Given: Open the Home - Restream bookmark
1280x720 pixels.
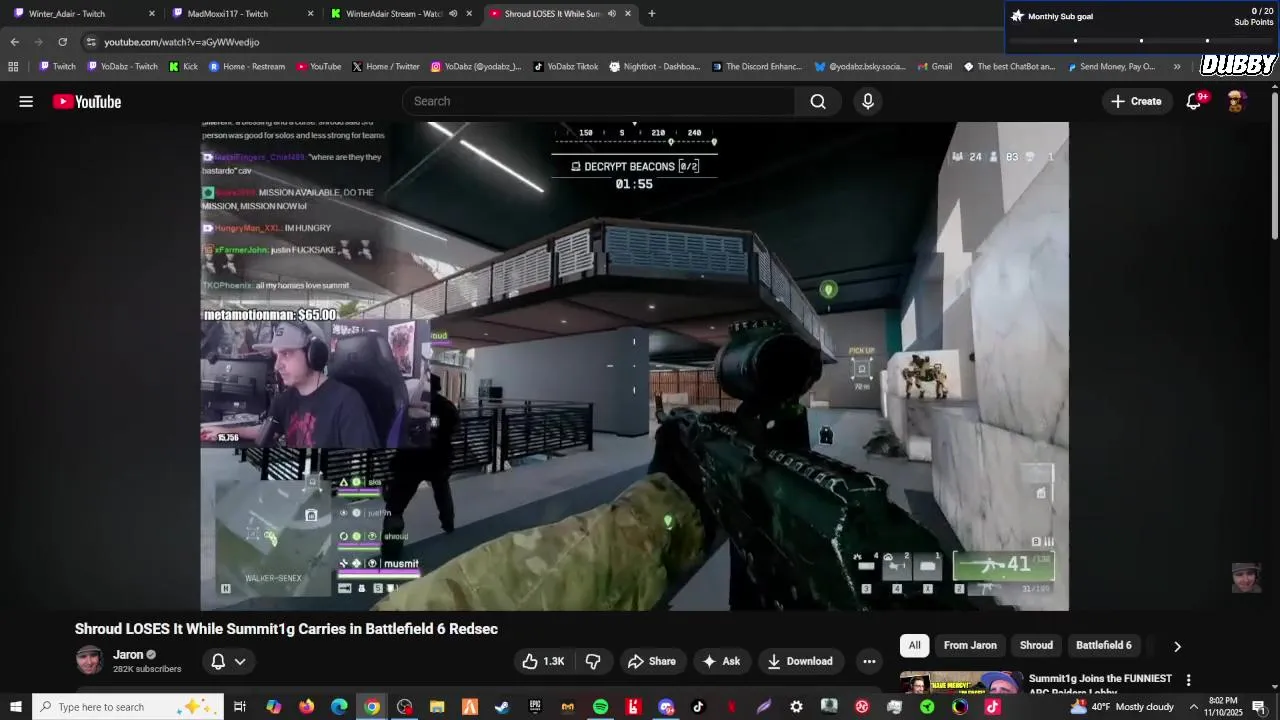Looking at the screenshot, I should 247,67.
